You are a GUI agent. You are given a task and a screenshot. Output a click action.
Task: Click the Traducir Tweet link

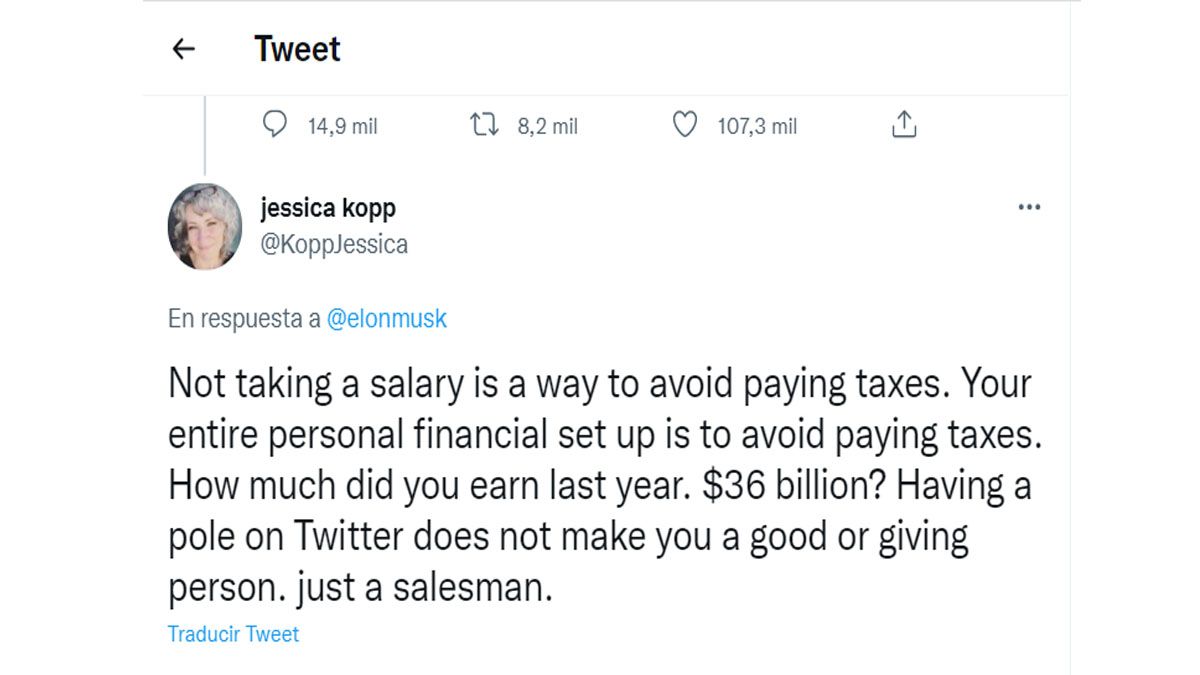click(x=232, y=633)
